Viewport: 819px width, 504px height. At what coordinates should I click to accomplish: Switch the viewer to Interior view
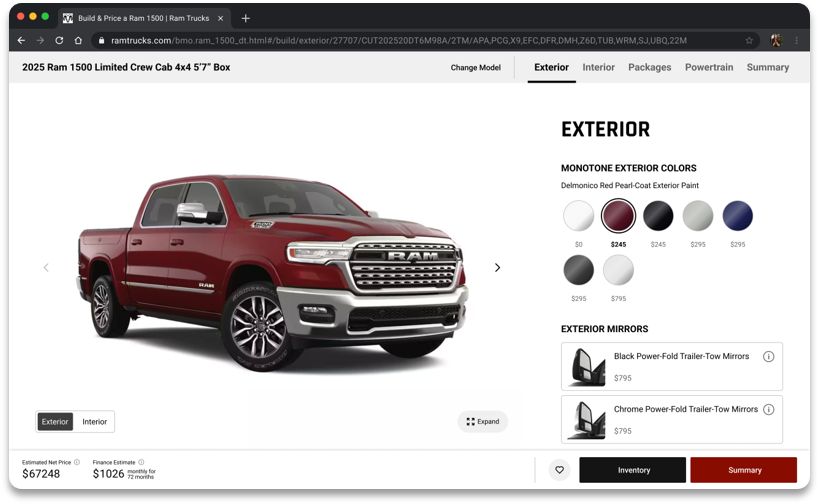(95, 421)
